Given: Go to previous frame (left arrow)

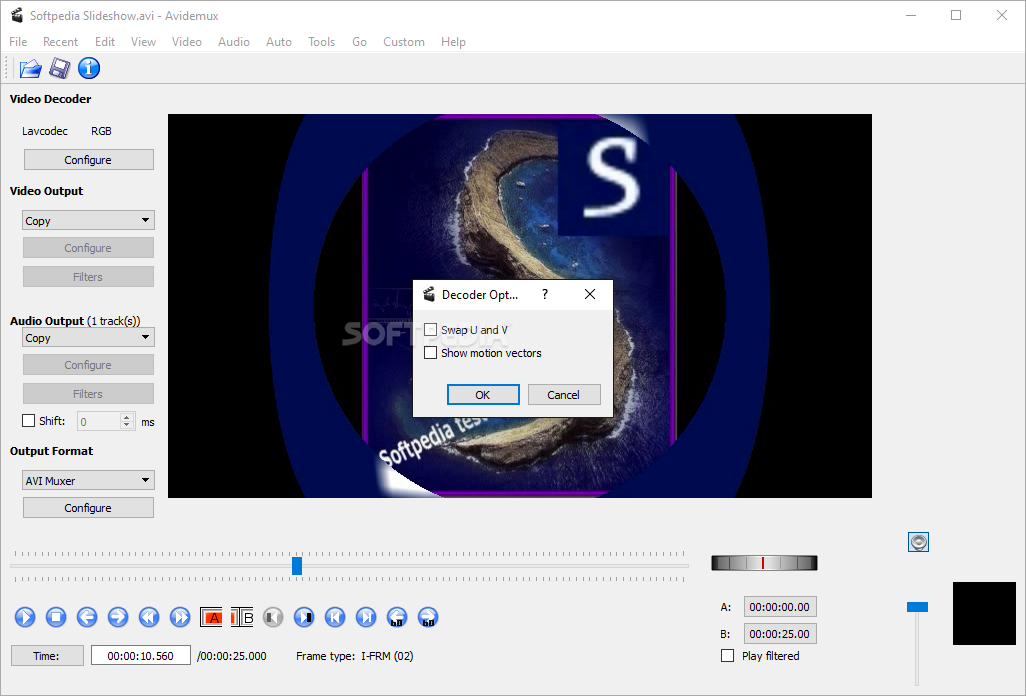Looking at the screenshot, I should click(x=86, y=617).
